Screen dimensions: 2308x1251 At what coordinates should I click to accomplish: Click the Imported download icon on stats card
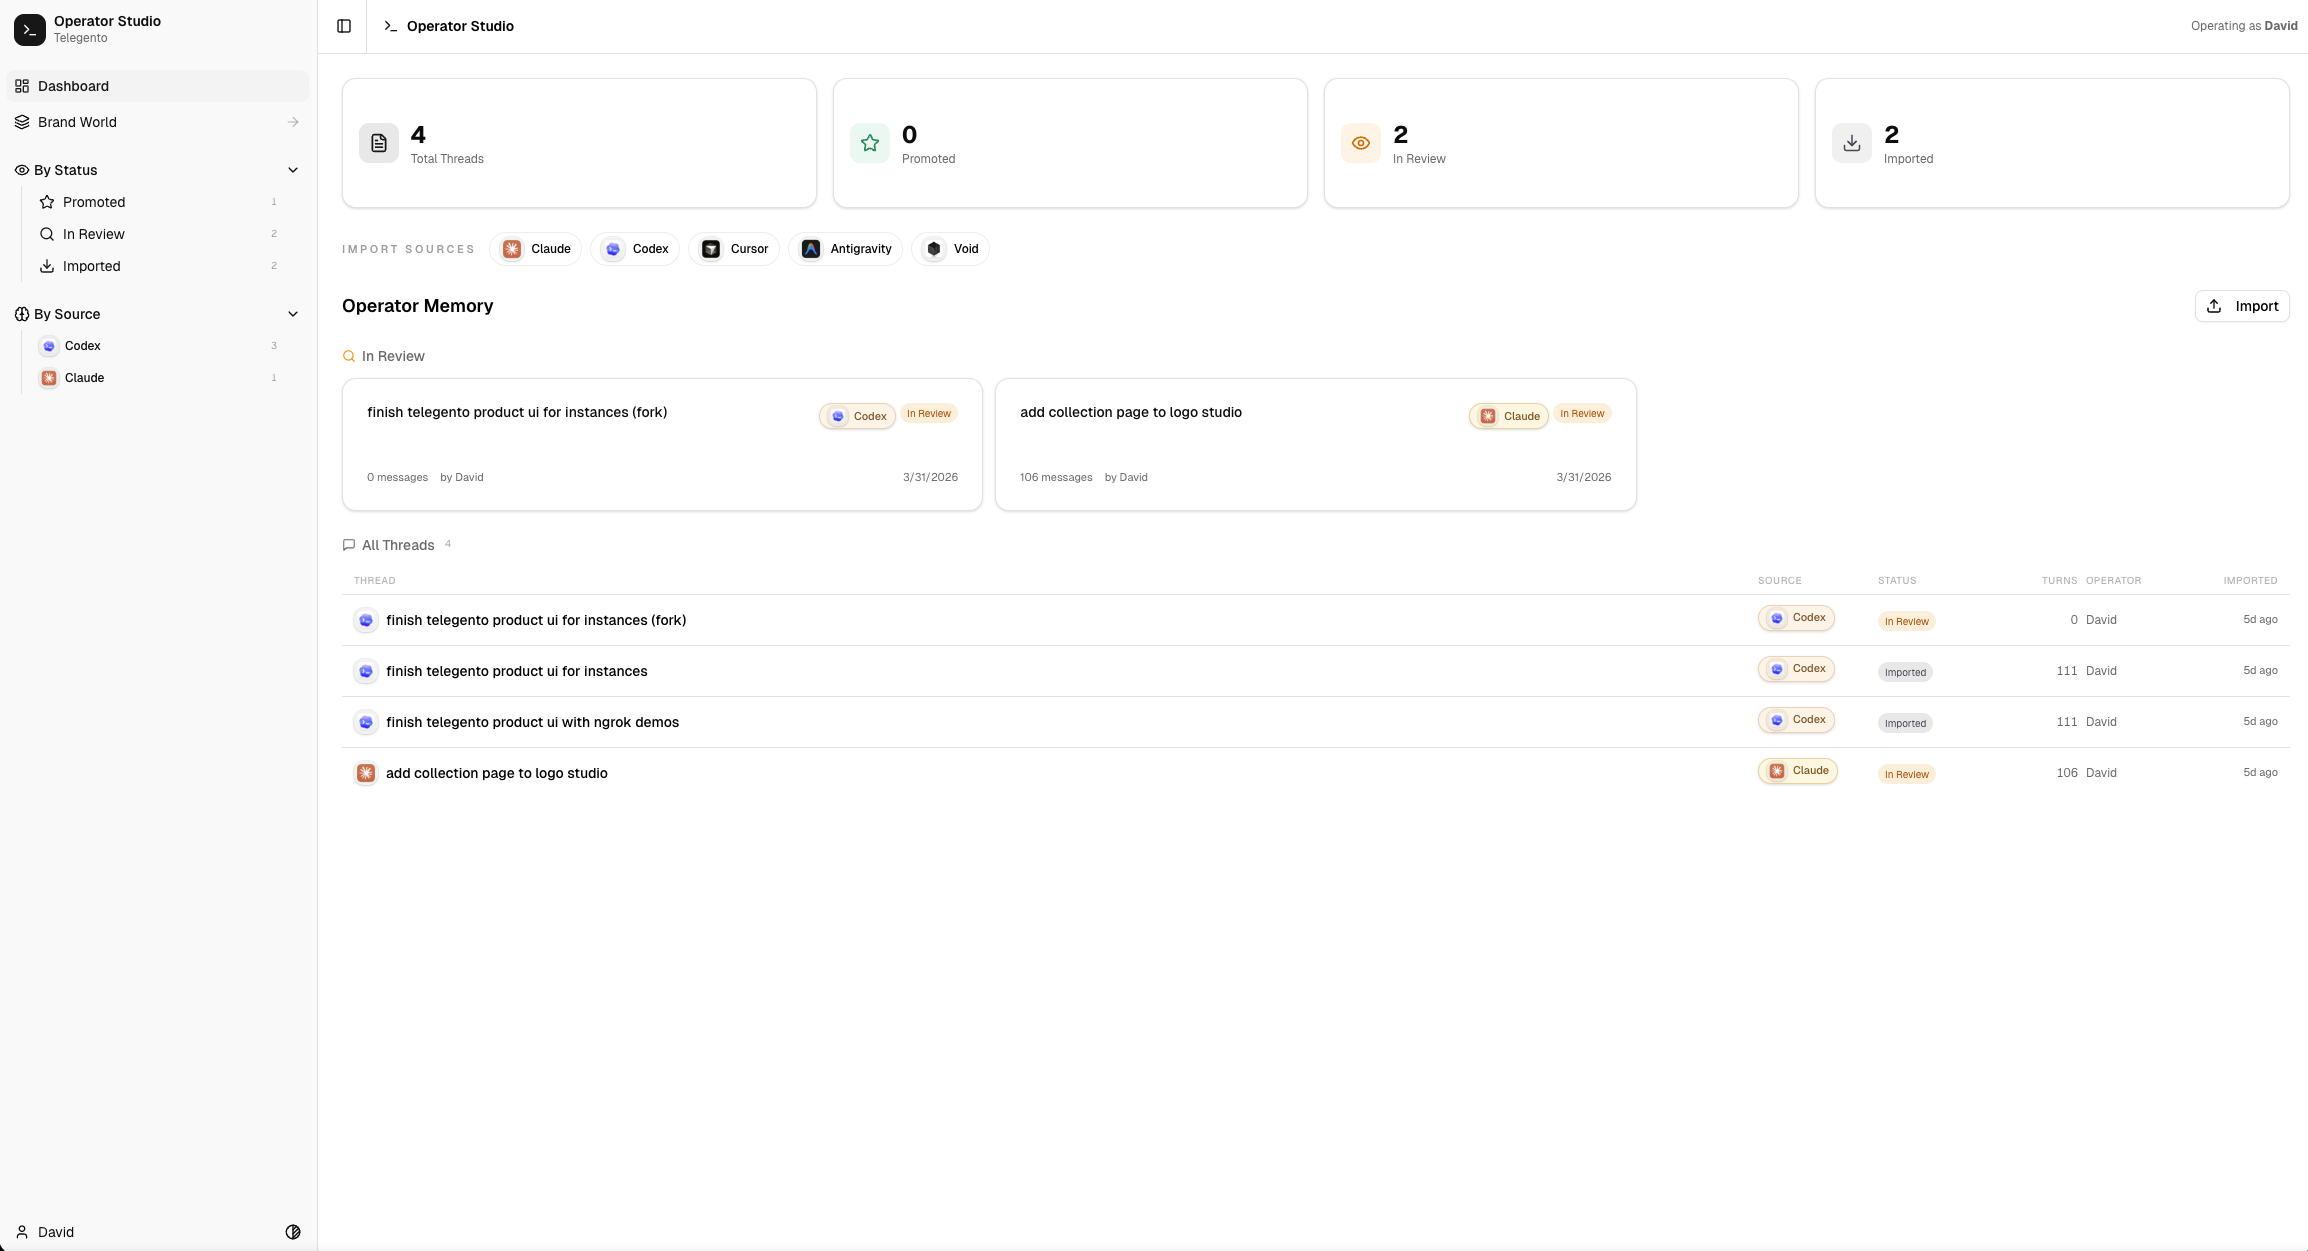(x=1851, y=142)
